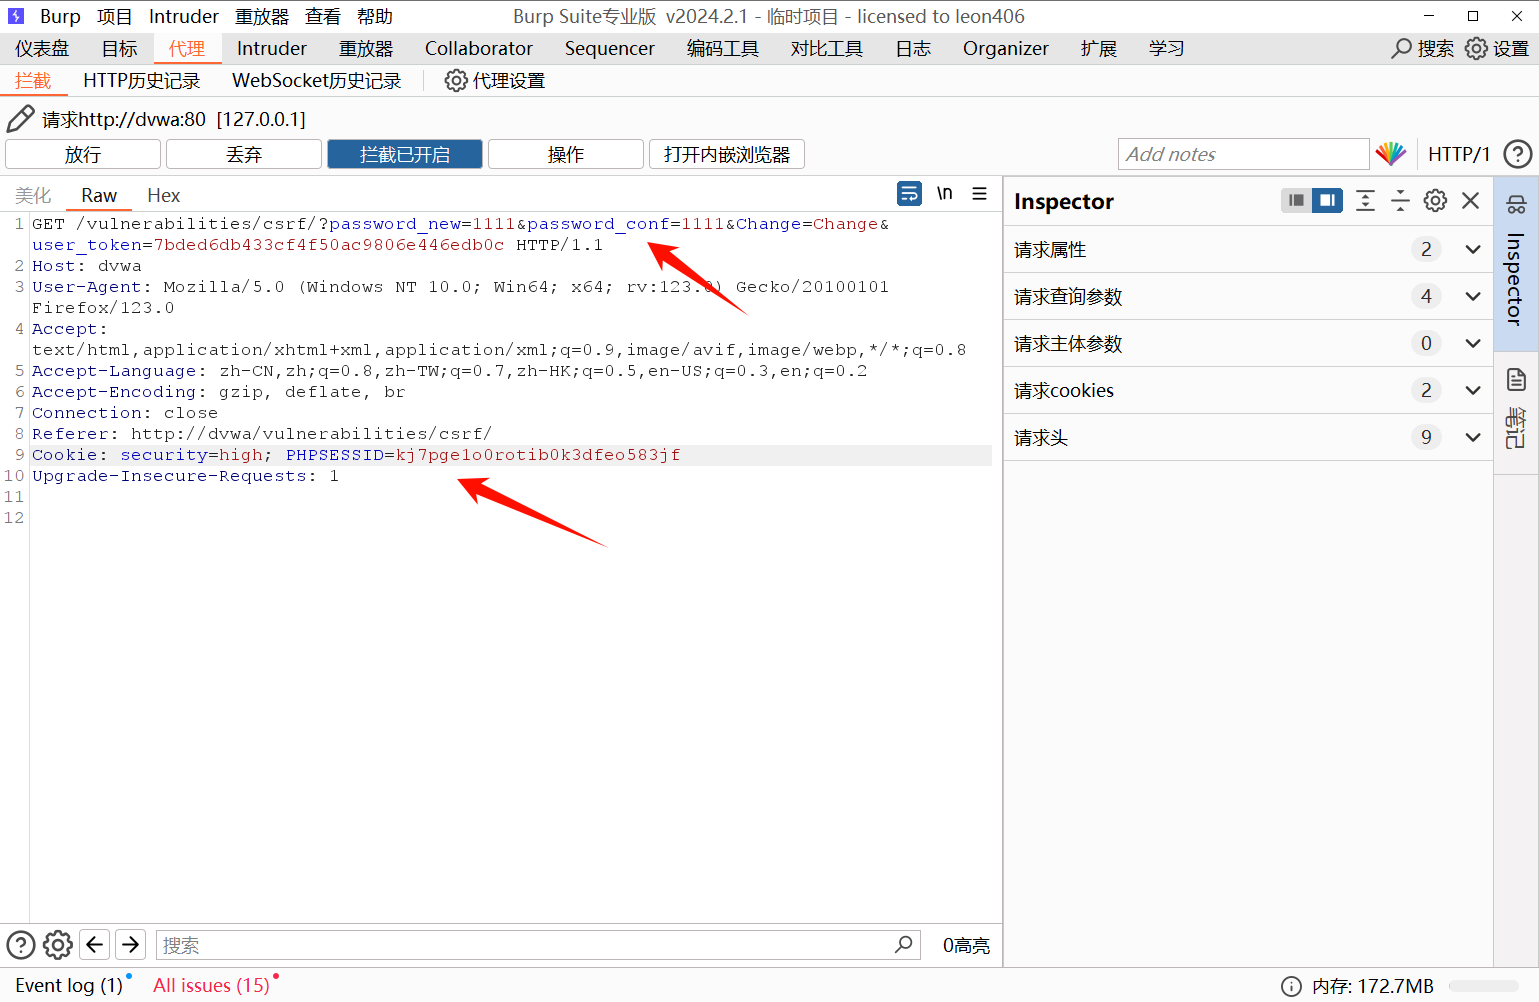The height and width of the screenshot is (1002, 1539).
Task: Go to next search match arrow
Action: (131, 945)
